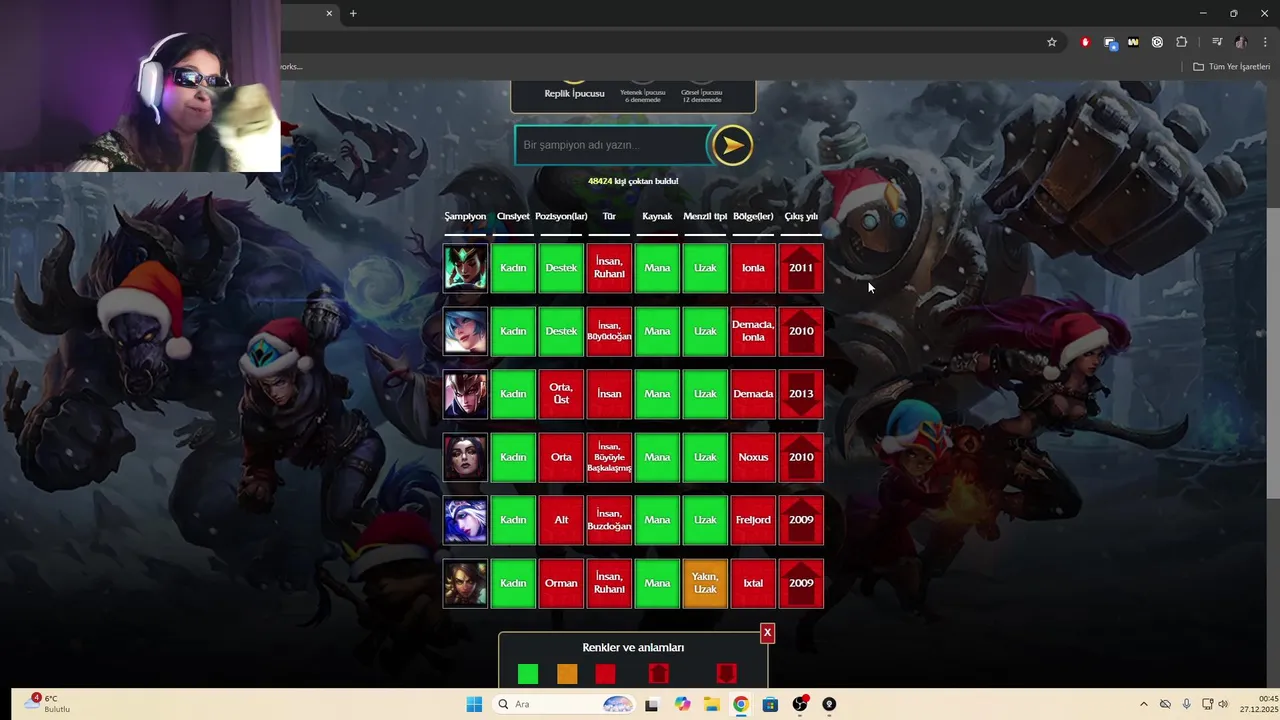Submit guess with the golden arrow button

click(x=732, y=145)
